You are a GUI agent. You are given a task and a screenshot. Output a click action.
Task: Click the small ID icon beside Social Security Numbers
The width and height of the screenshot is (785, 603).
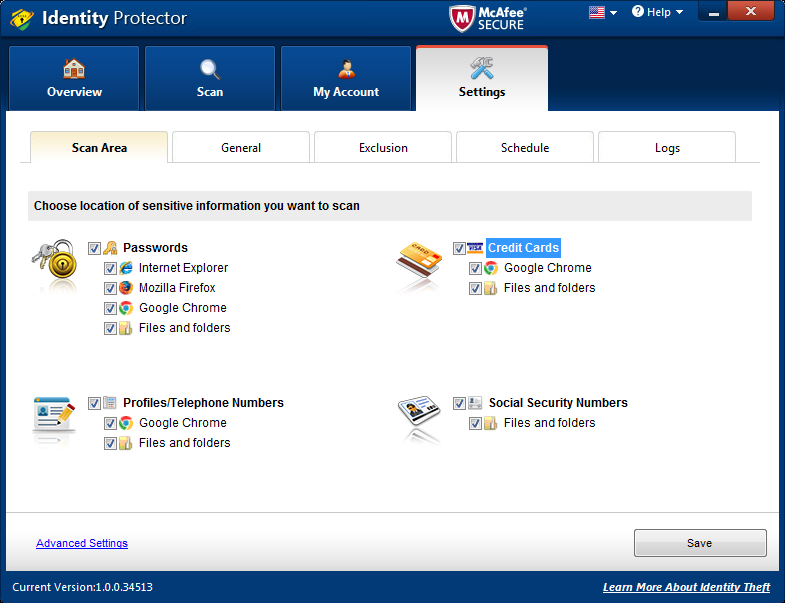coord(475,403)
